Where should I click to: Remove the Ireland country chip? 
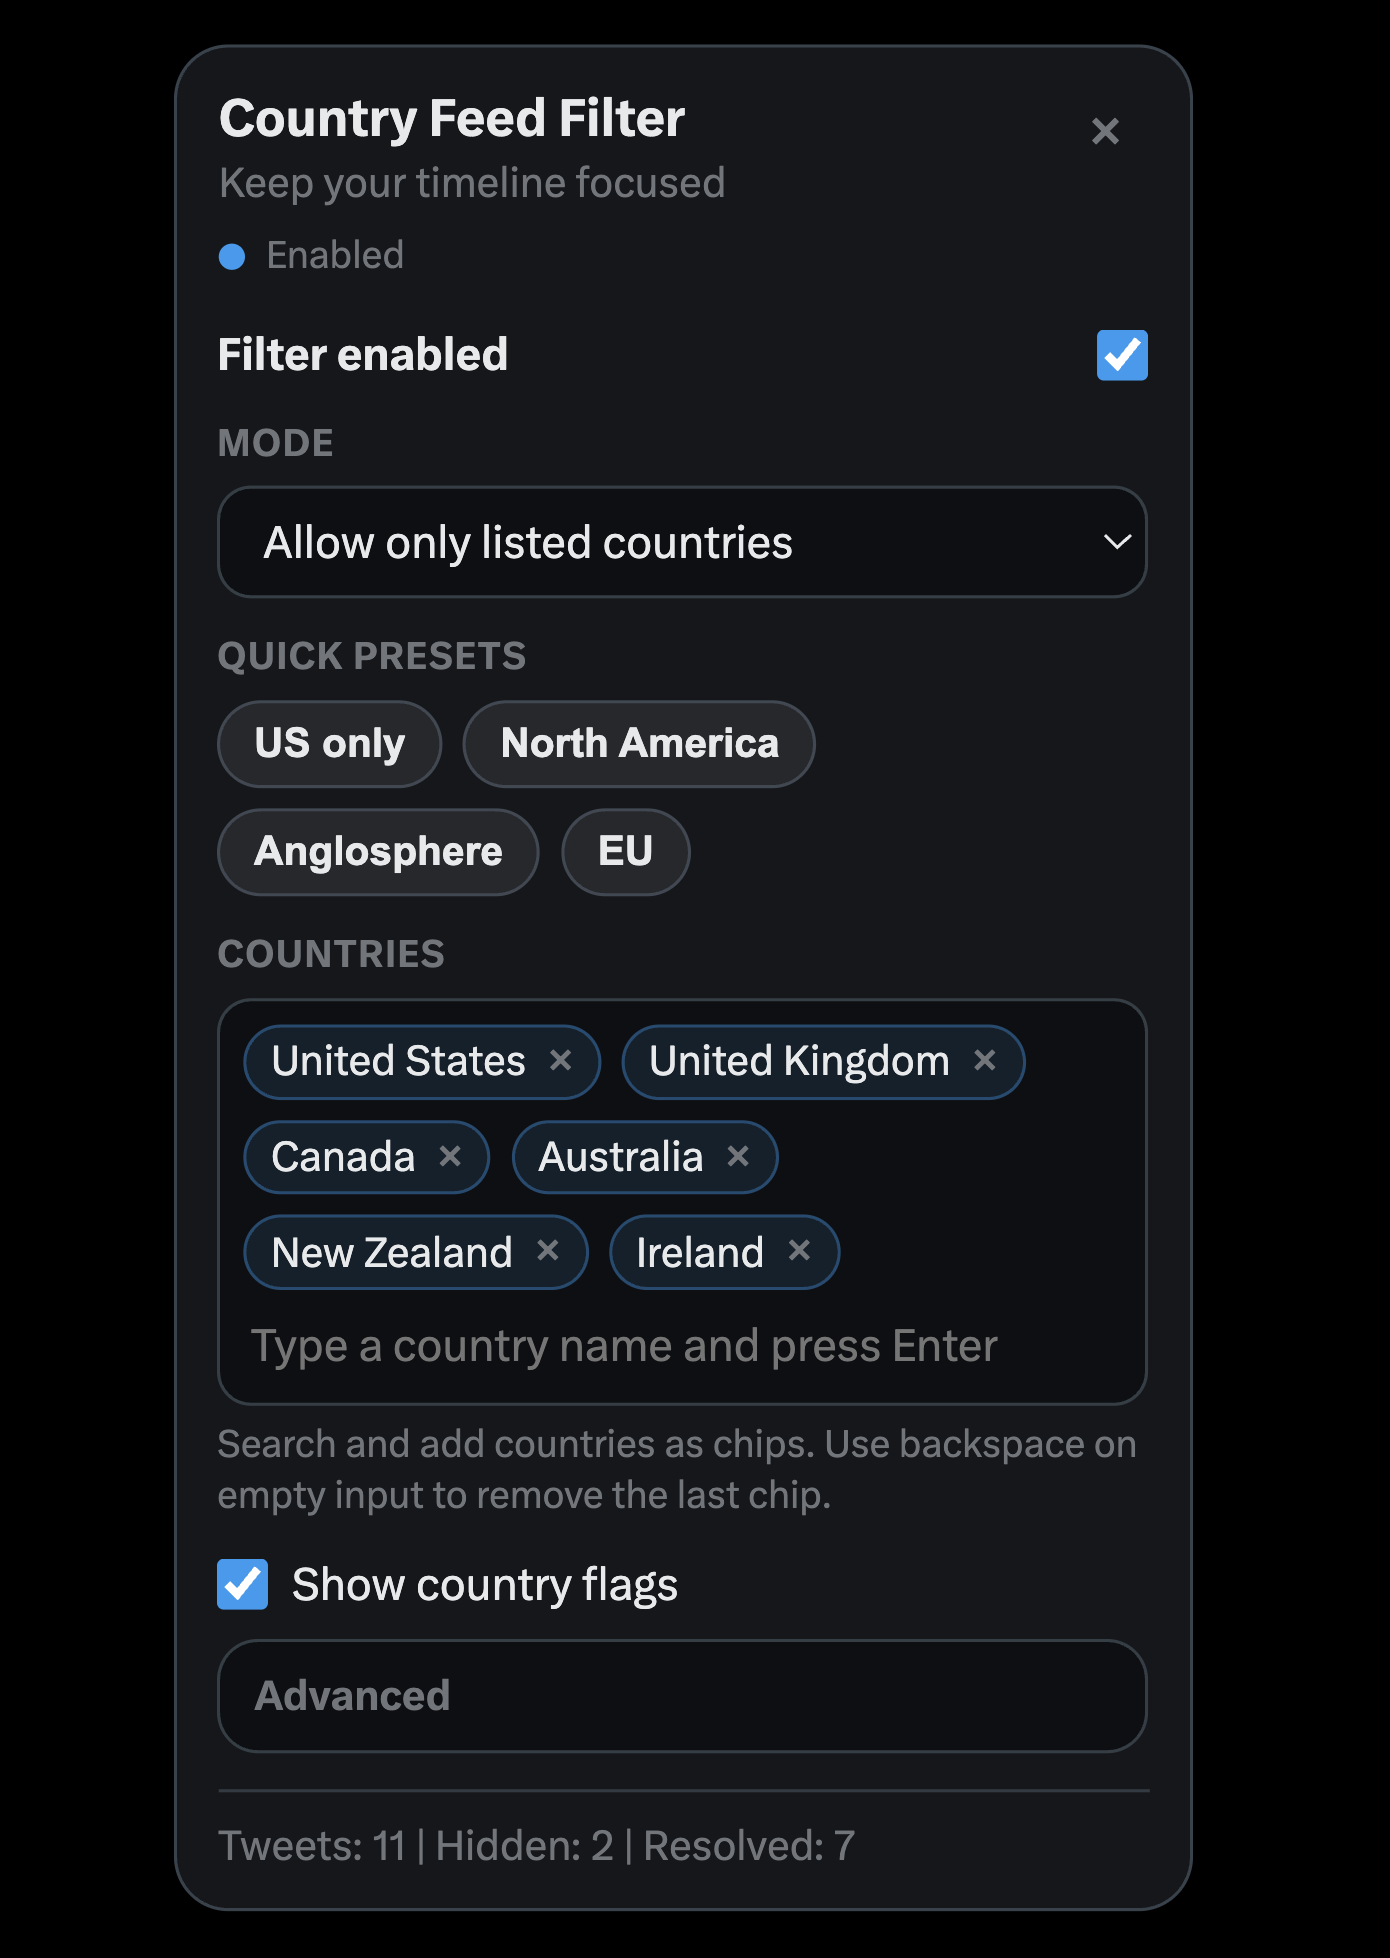click(x=799, y=1251)
